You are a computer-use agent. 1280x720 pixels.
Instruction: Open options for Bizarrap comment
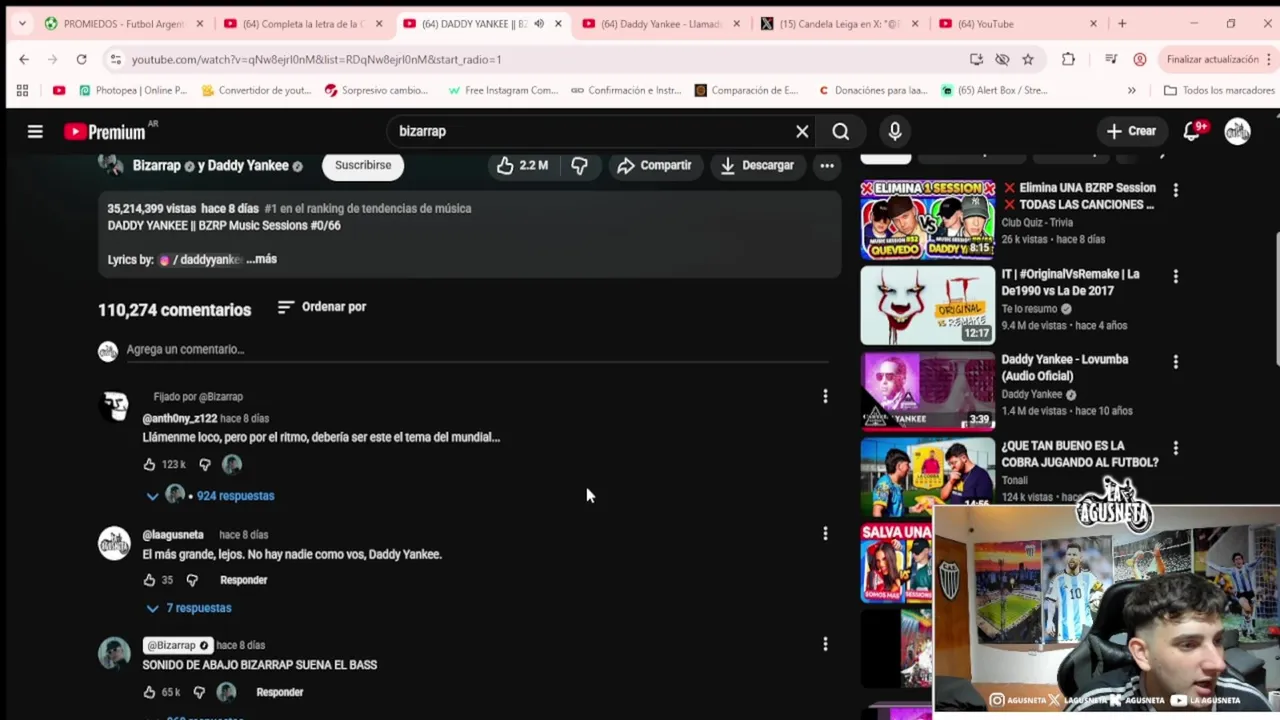click(825, 645)
